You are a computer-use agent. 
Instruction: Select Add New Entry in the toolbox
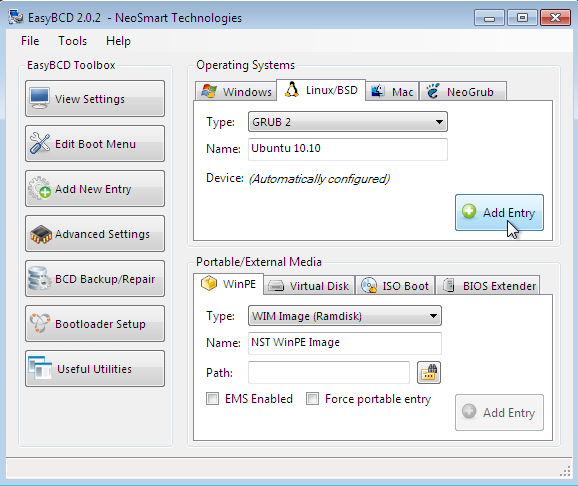point(95,189)
